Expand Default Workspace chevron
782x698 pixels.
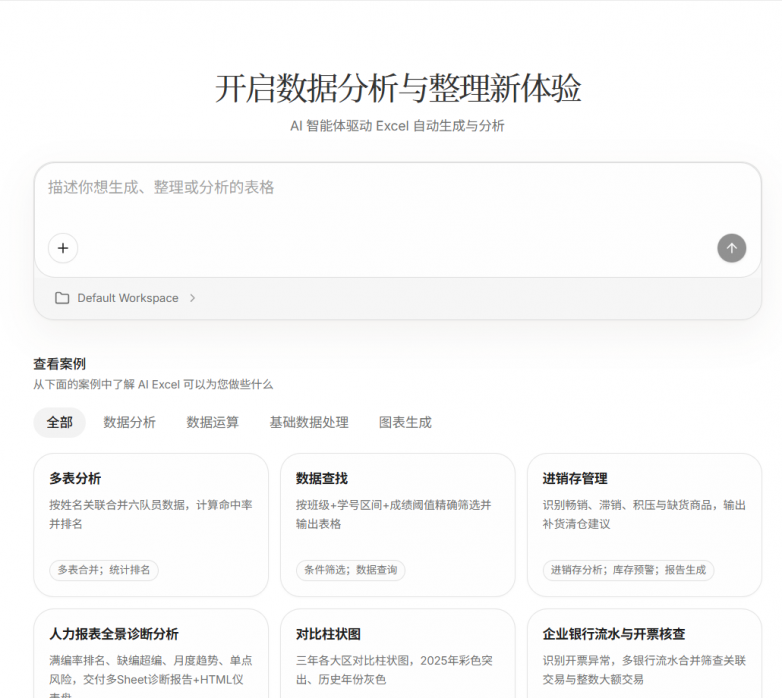[193, 298]
